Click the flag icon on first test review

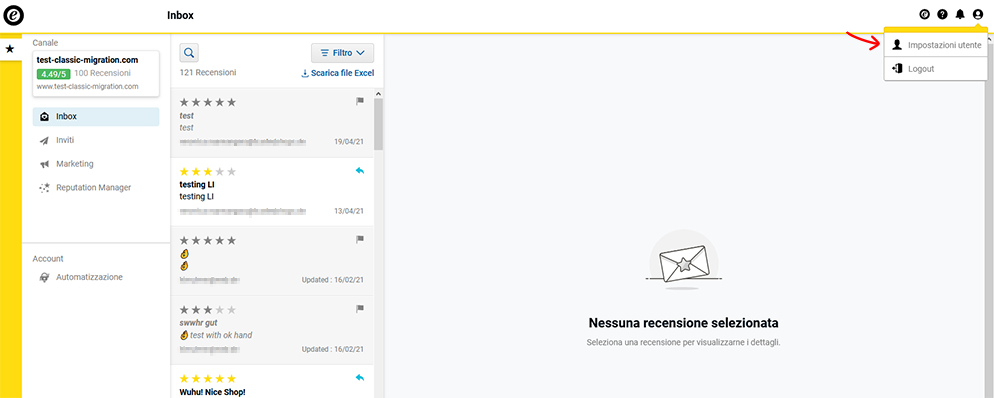pos(360,101)
